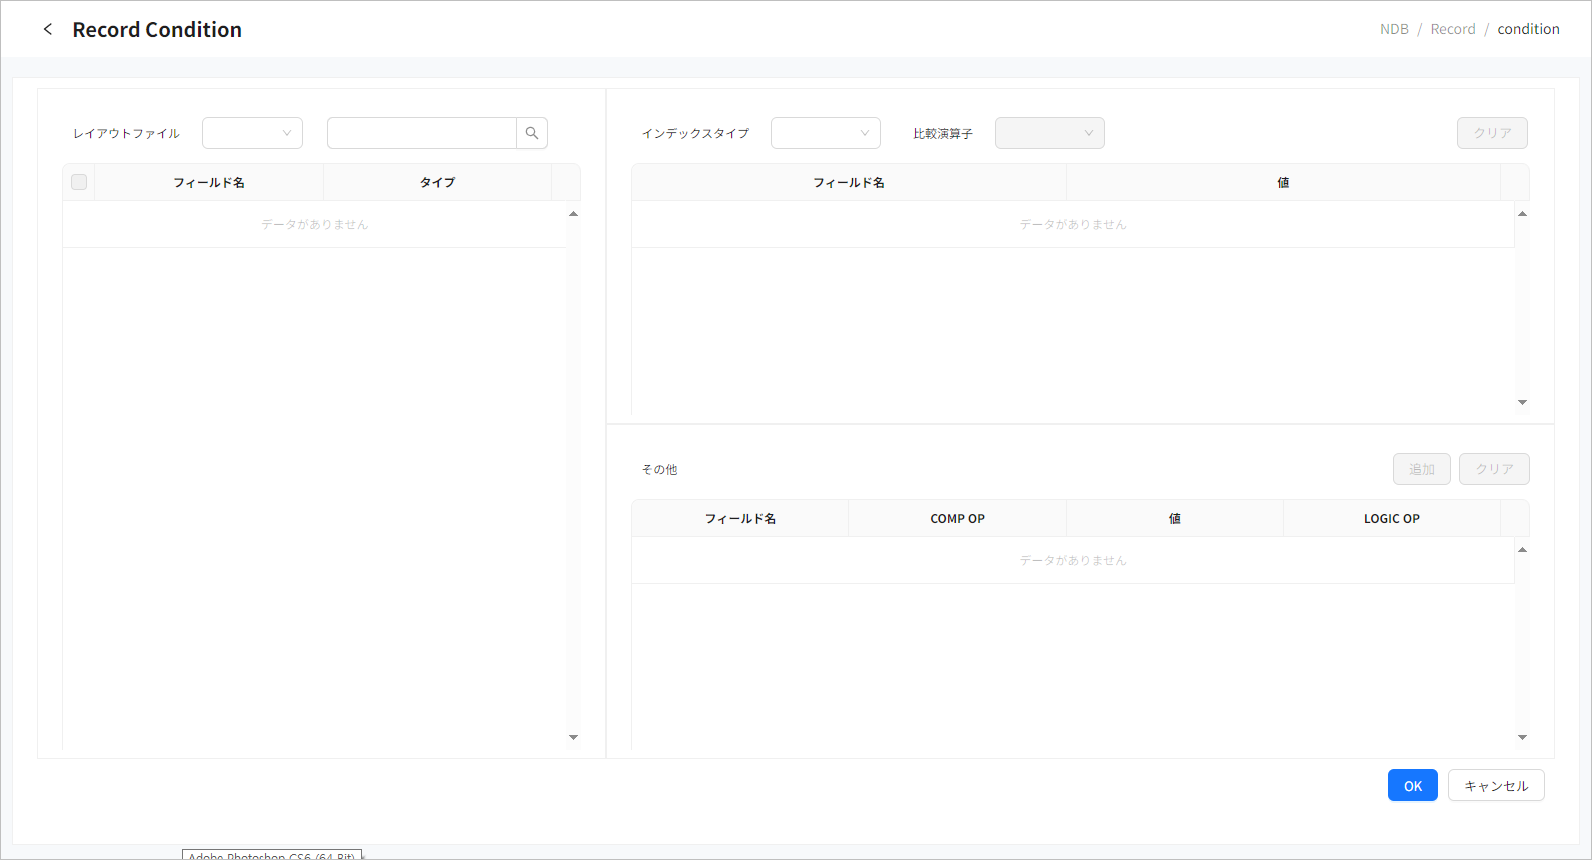This screenshot has height=860, width=1592.
Task: Focus the layout file search input field
Action: coord(421,133)
